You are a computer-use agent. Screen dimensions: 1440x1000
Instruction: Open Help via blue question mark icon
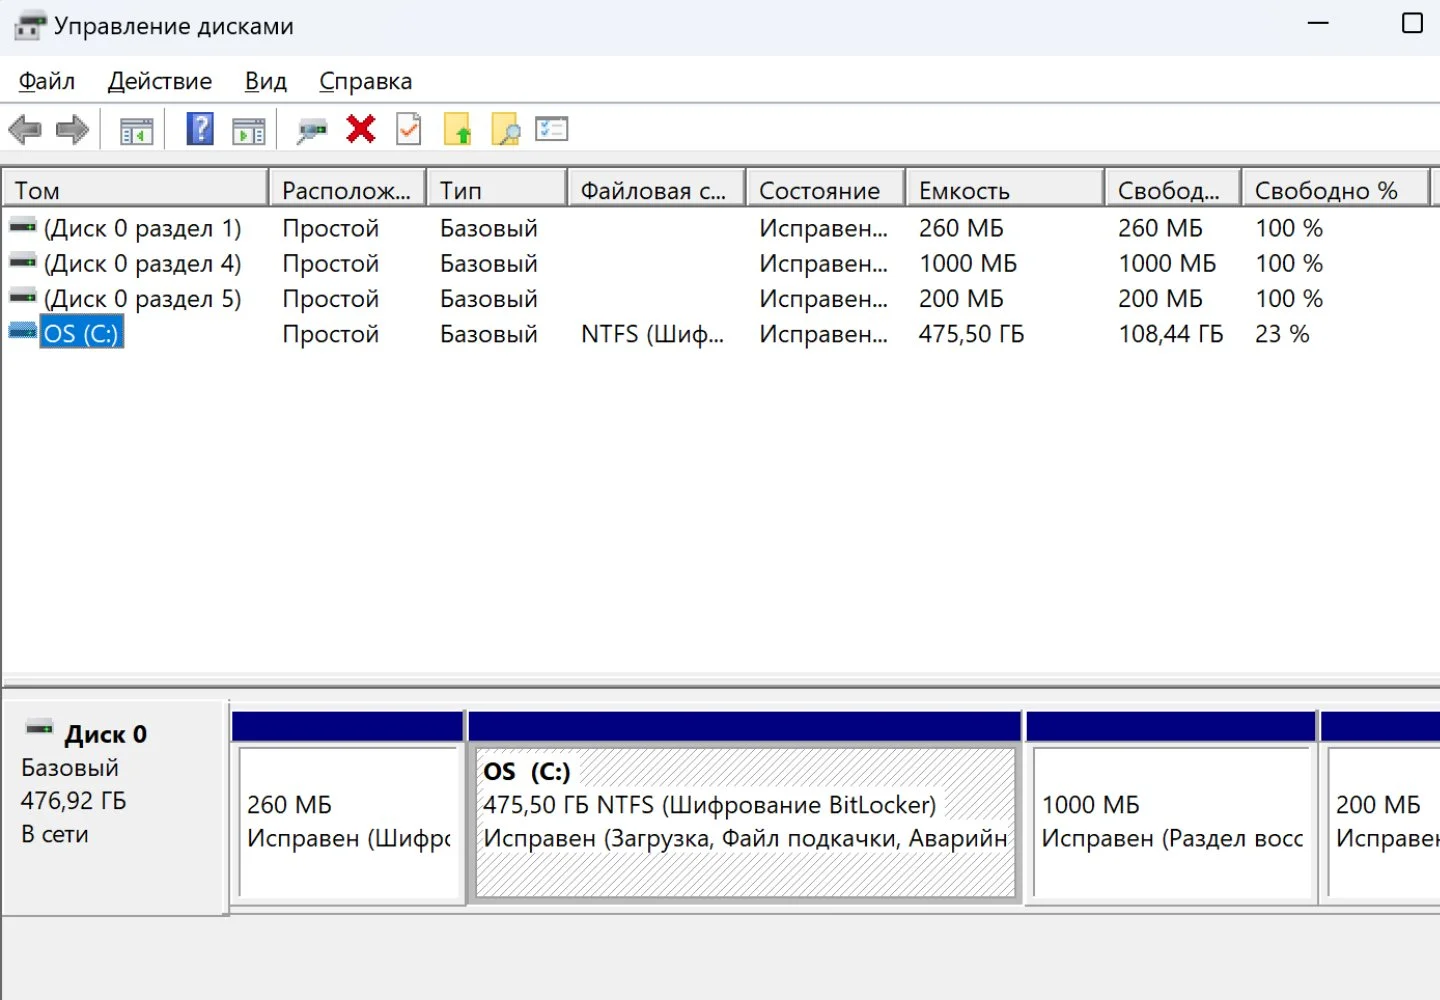201,129
